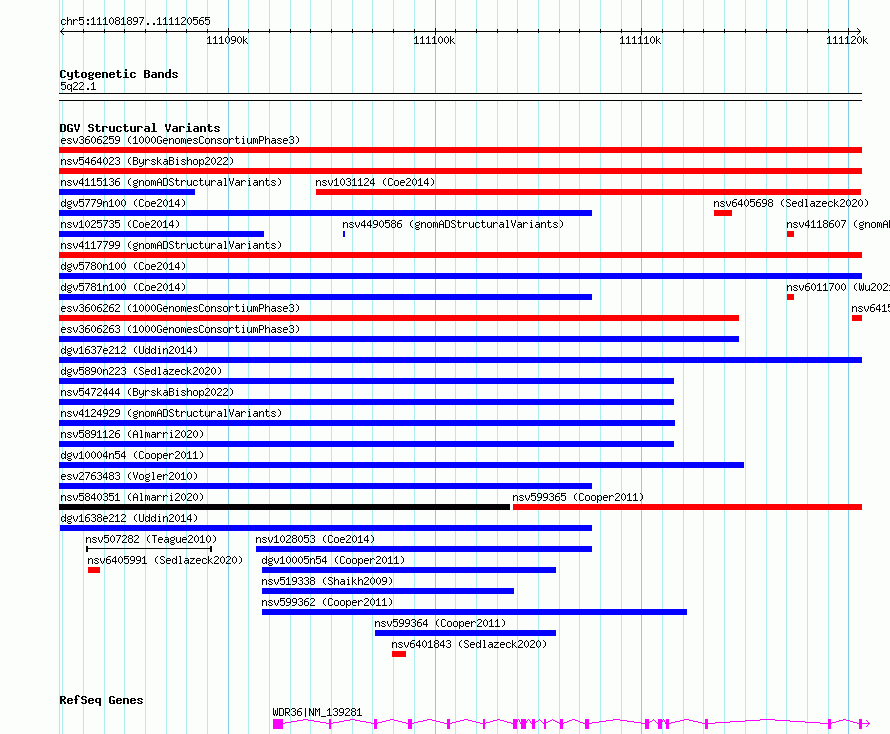Click the right arrow of the ruler

859,31
